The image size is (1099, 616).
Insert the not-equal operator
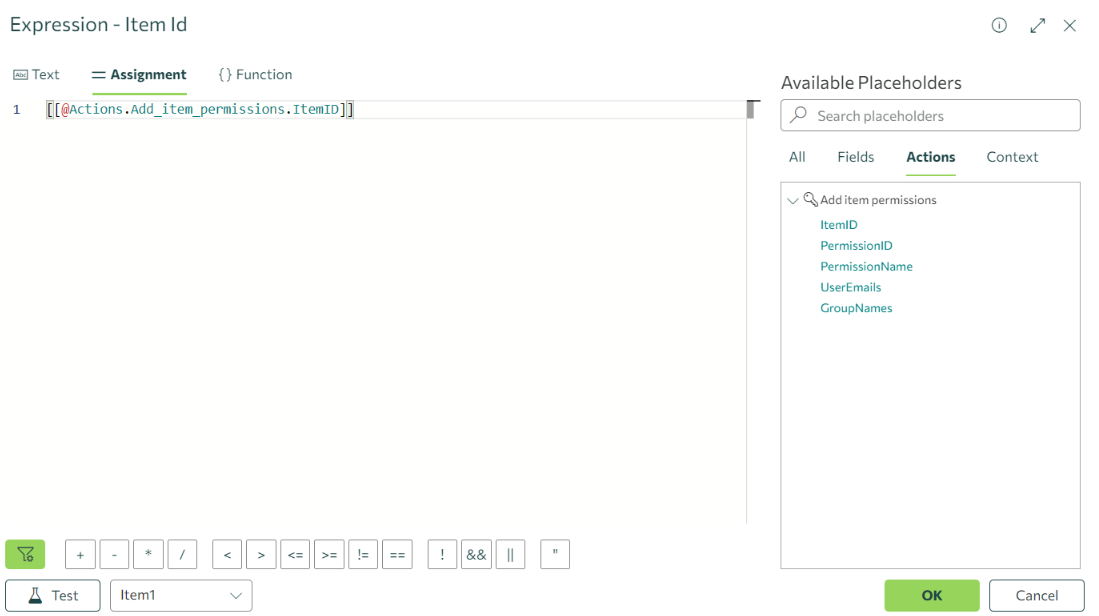pos(363,554)
